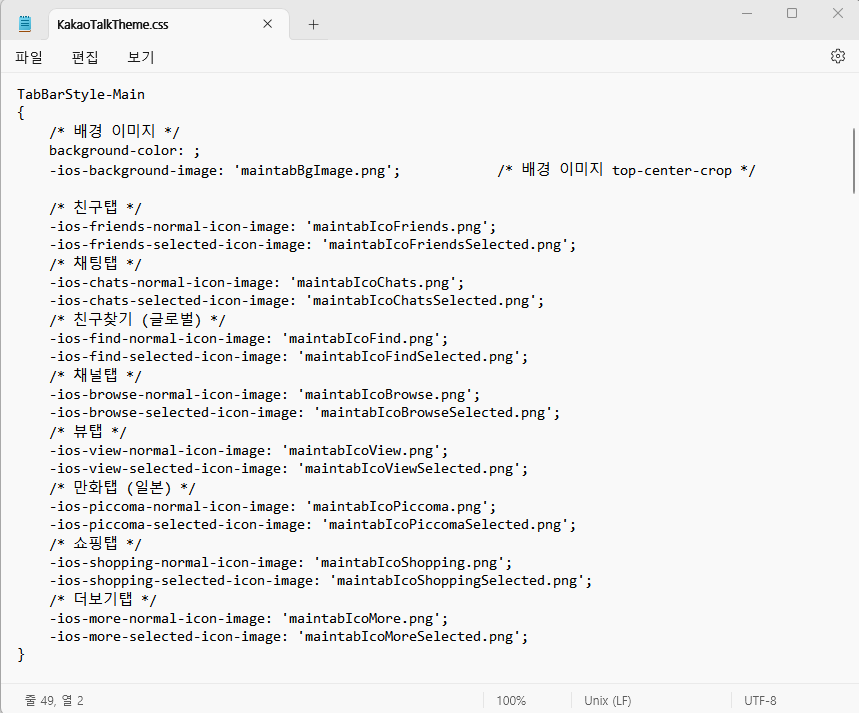Click the /* 채널탭 */ comment
The image size is (859, 713).
click(95, 375)
